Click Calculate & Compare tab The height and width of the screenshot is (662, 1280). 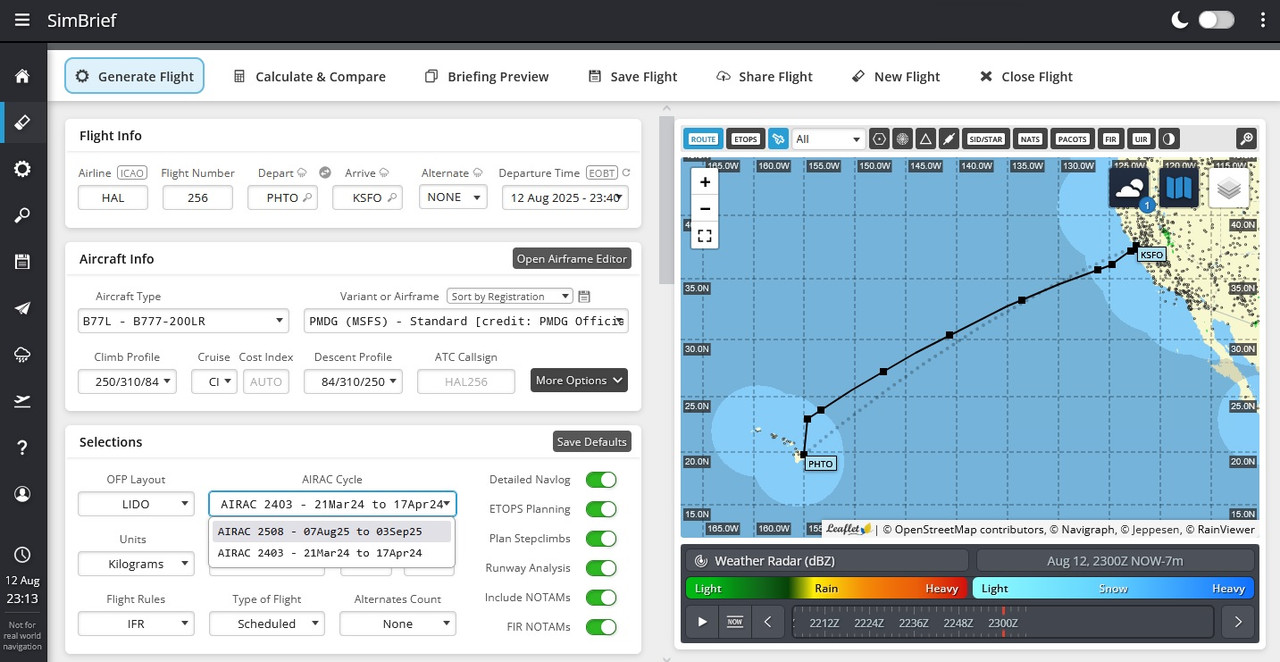coord(309,77)
